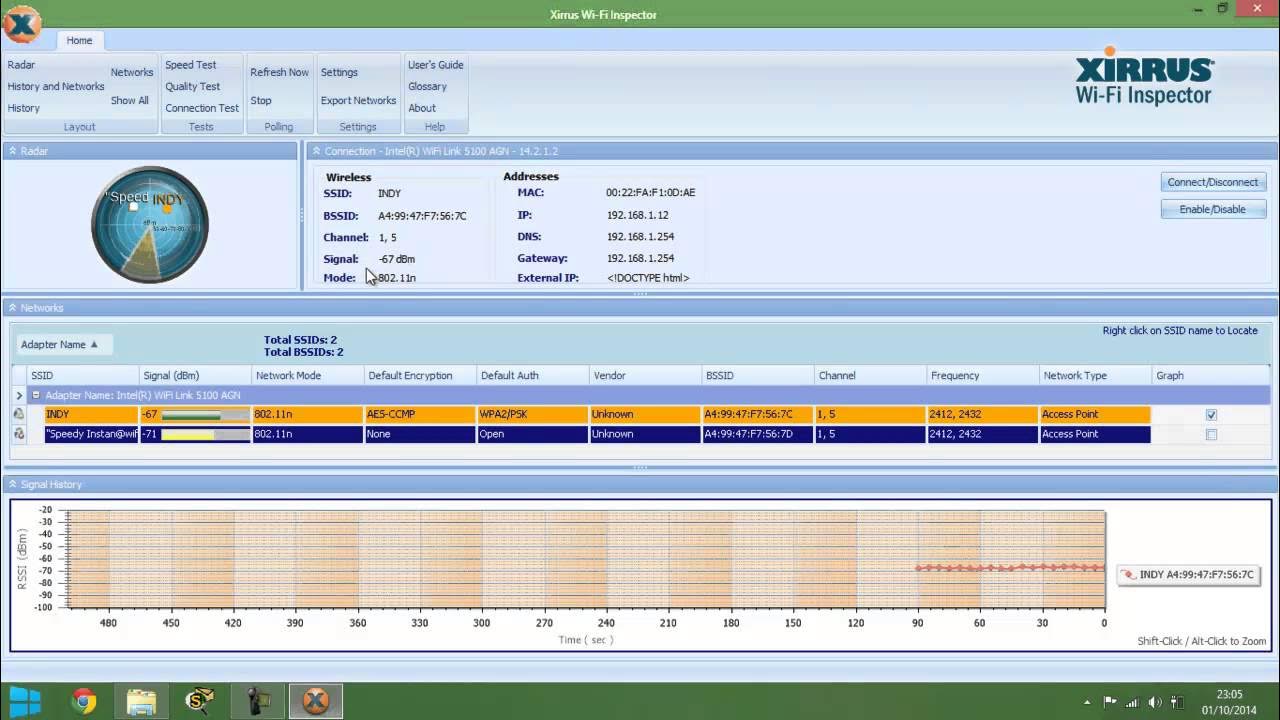Launch Google Chrome from the taskbar
Image resolution: width=1280 pixels, height=720 pixels.
pyautogui.click(x=84, y=701)
